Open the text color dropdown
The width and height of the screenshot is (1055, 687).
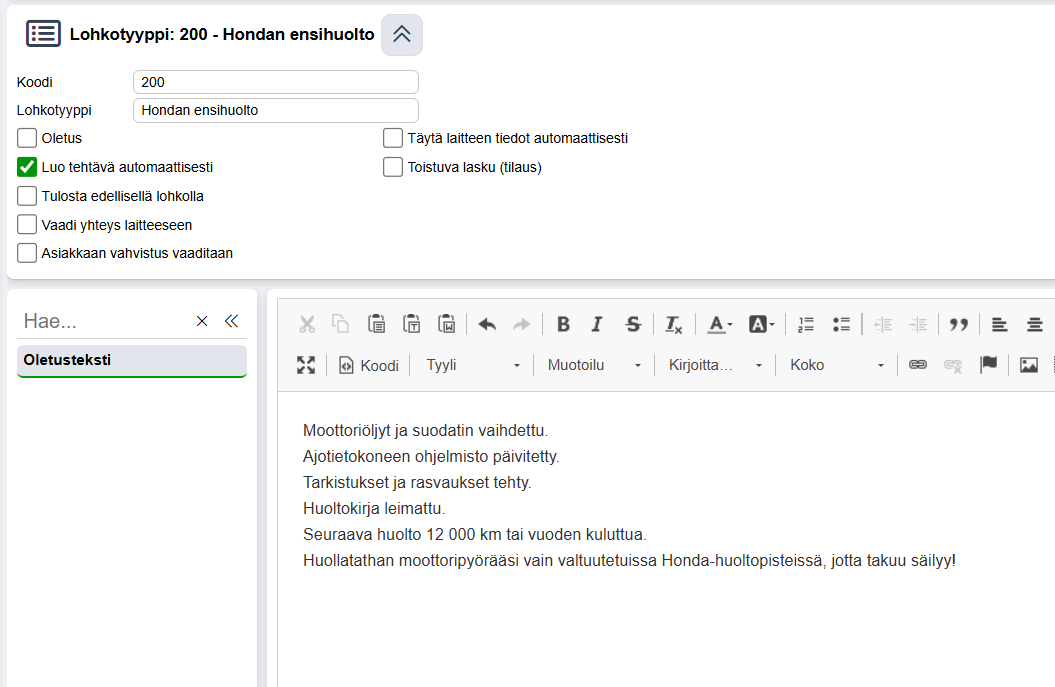click(719, 324)
